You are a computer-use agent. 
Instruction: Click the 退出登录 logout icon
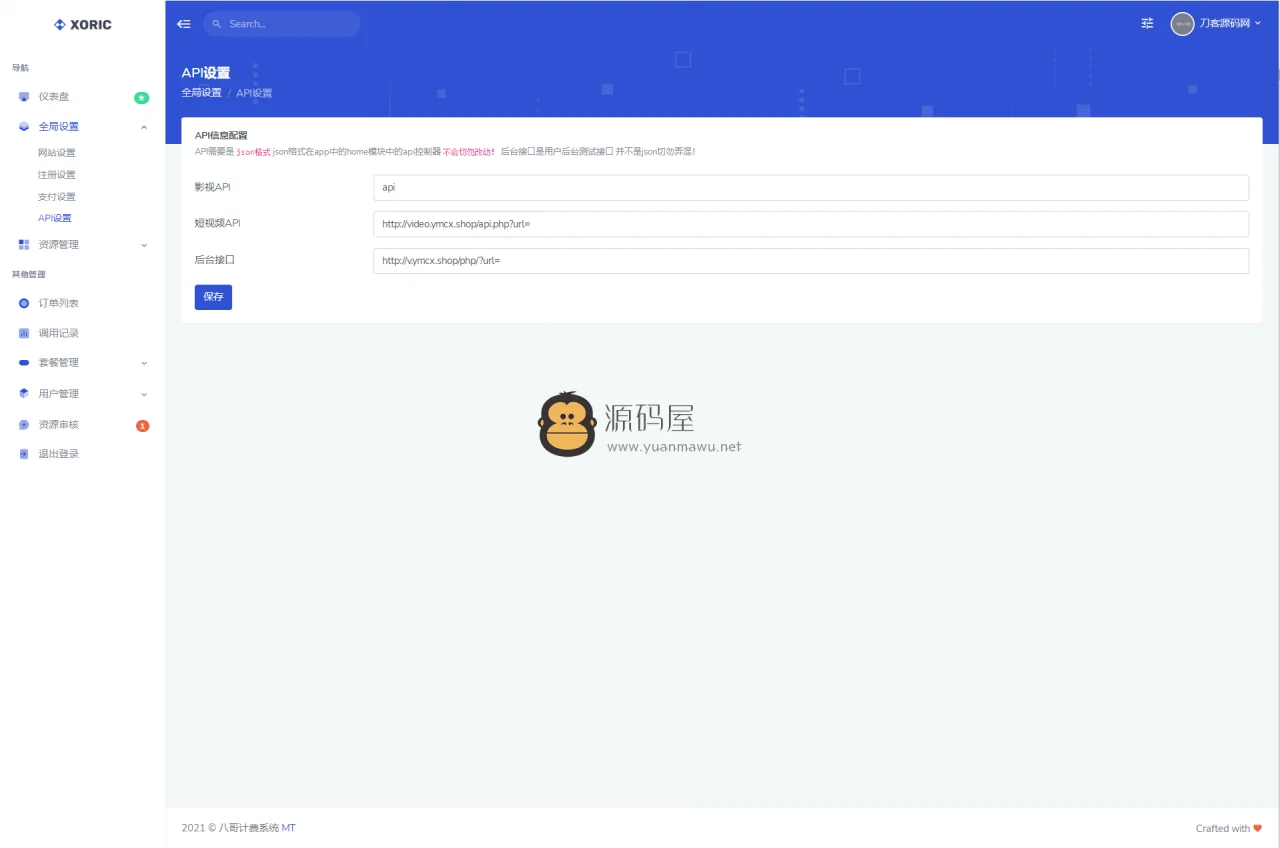point(22,453)
